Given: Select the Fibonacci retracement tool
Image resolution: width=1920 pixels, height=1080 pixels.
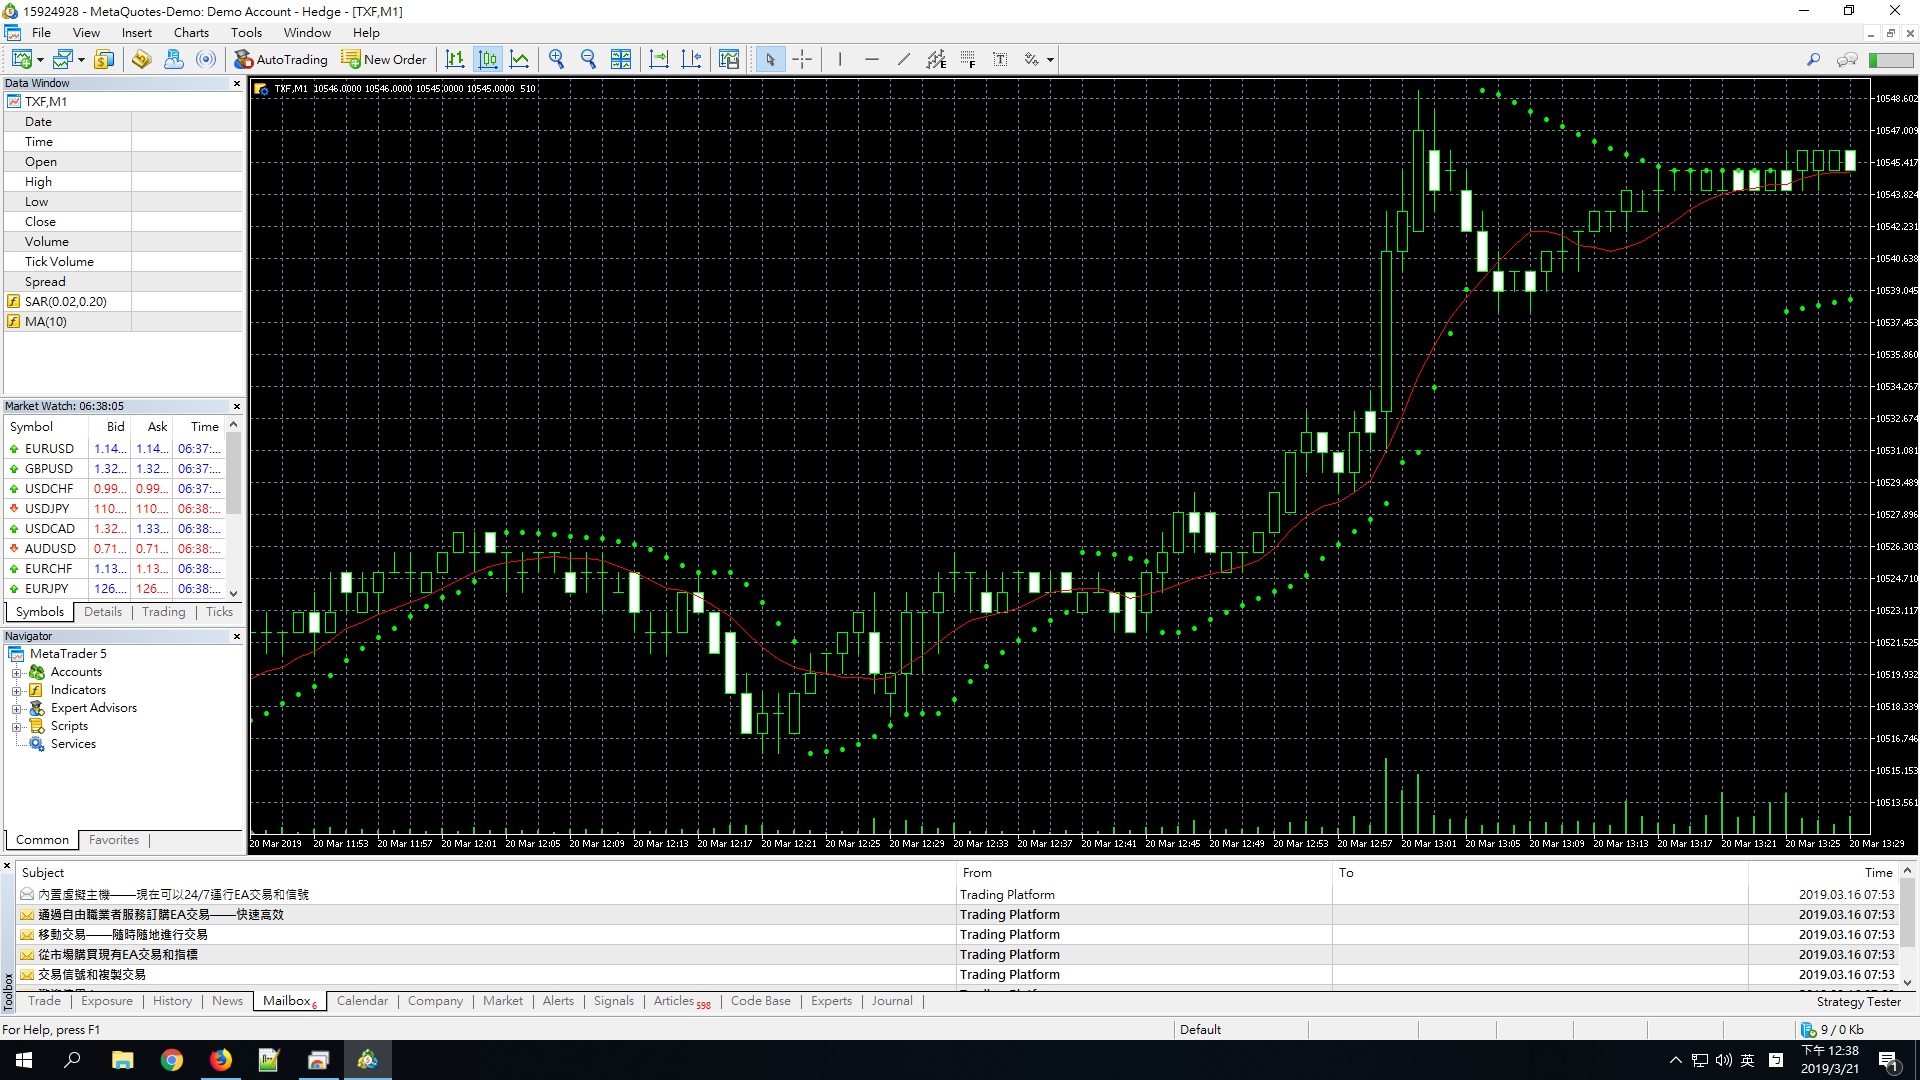Looking at the screenshot, I should (x=968, y=59).
